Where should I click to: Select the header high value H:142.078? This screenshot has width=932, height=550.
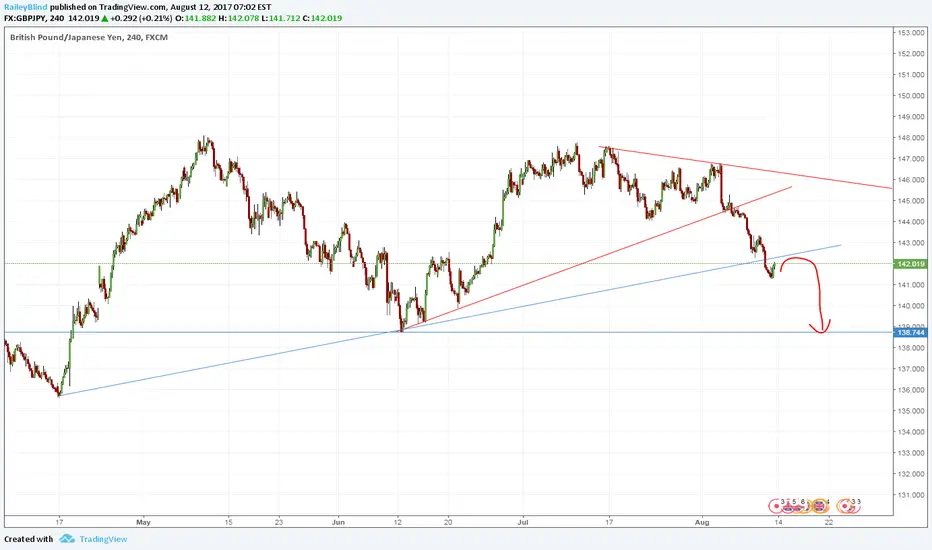pos(238,18)
